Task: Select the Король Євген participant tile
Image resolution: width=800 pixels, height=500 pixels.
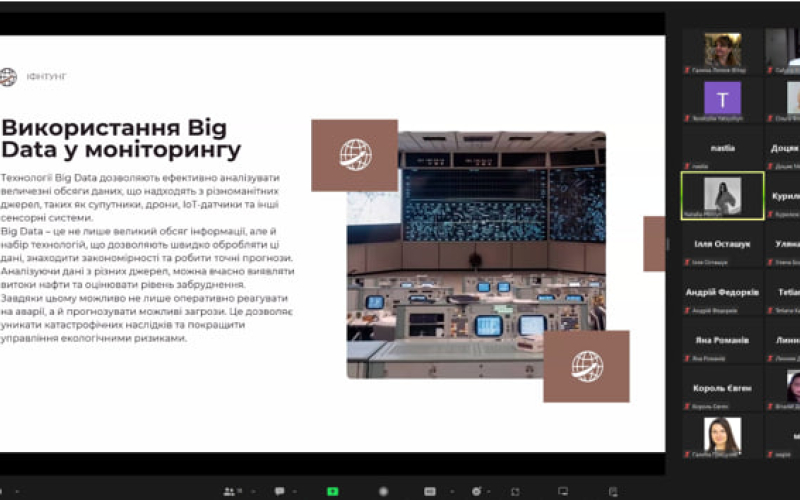Action: coord(722,388)
